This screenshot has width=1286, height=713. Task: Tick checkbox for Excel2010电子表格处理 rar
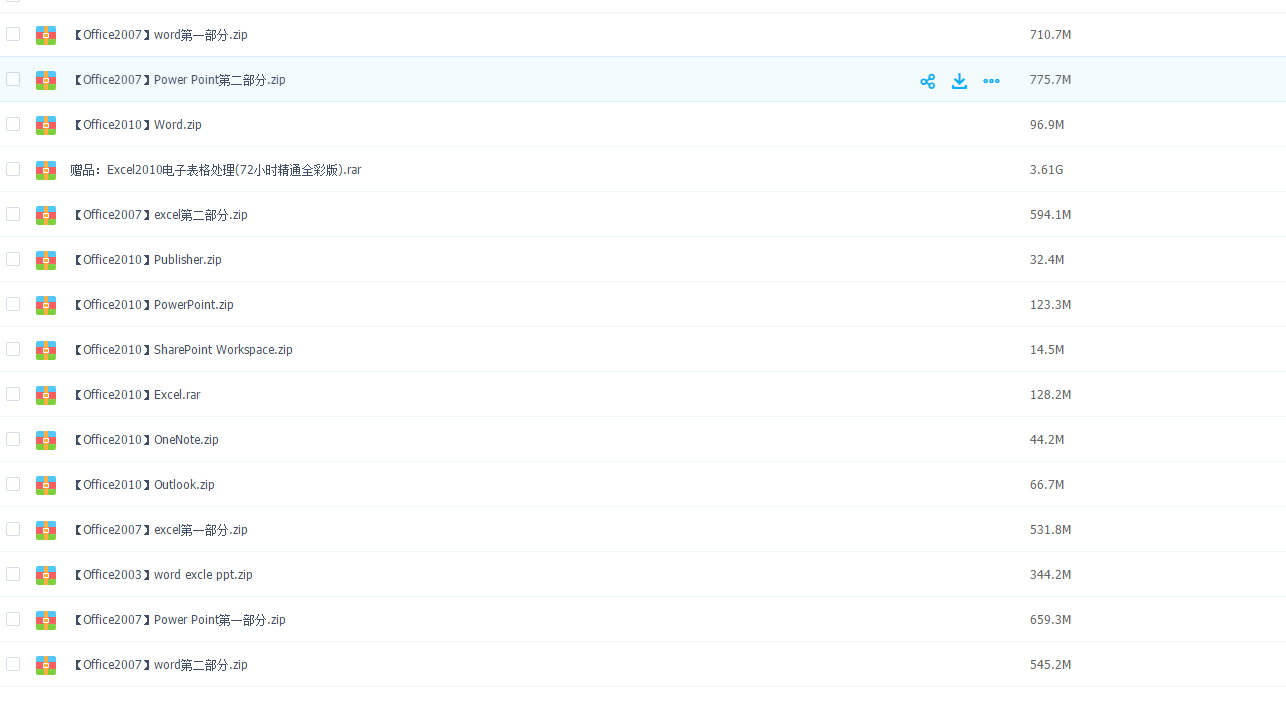pos(13,169)
